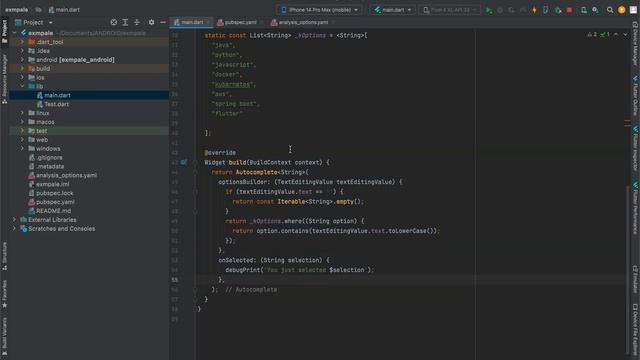Collapse all icon in Project panel header
The height and width of the screenshot is (360, 640).
pyautogui.click(x=137, y=22)
